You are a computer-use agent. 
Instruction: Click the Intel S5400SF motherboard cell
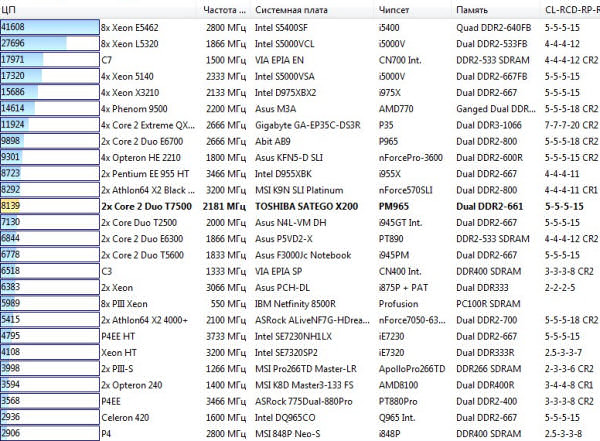[281, 28]
